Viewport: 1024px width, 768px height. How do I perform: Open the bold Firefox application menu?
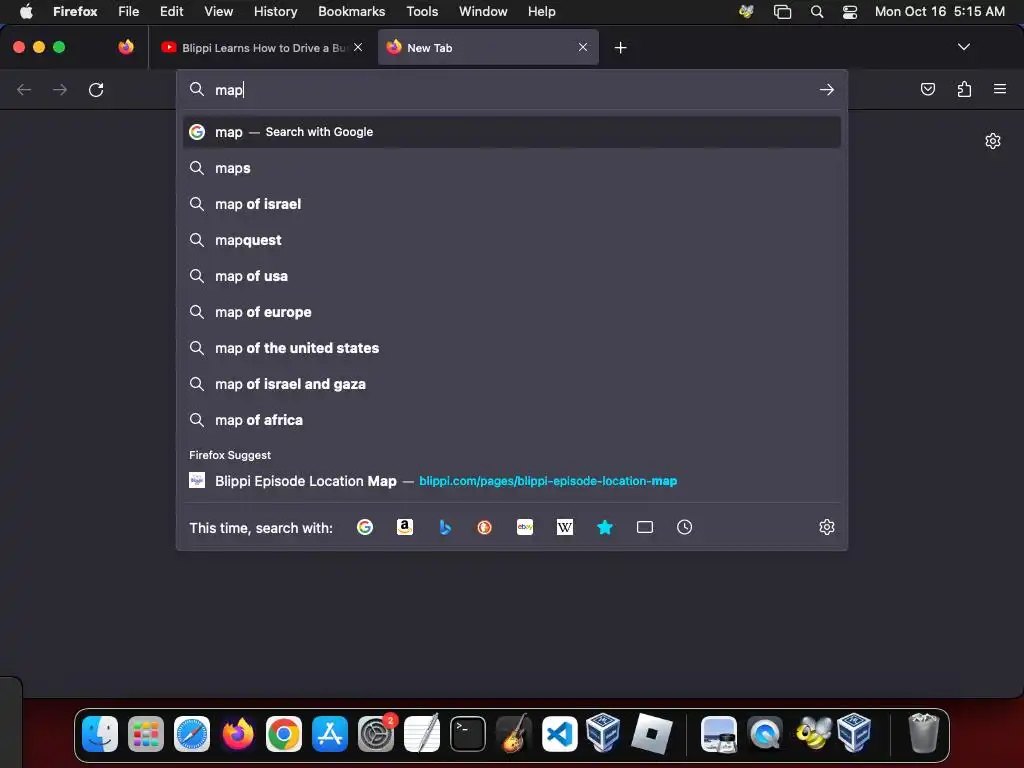tap(75, 11)
